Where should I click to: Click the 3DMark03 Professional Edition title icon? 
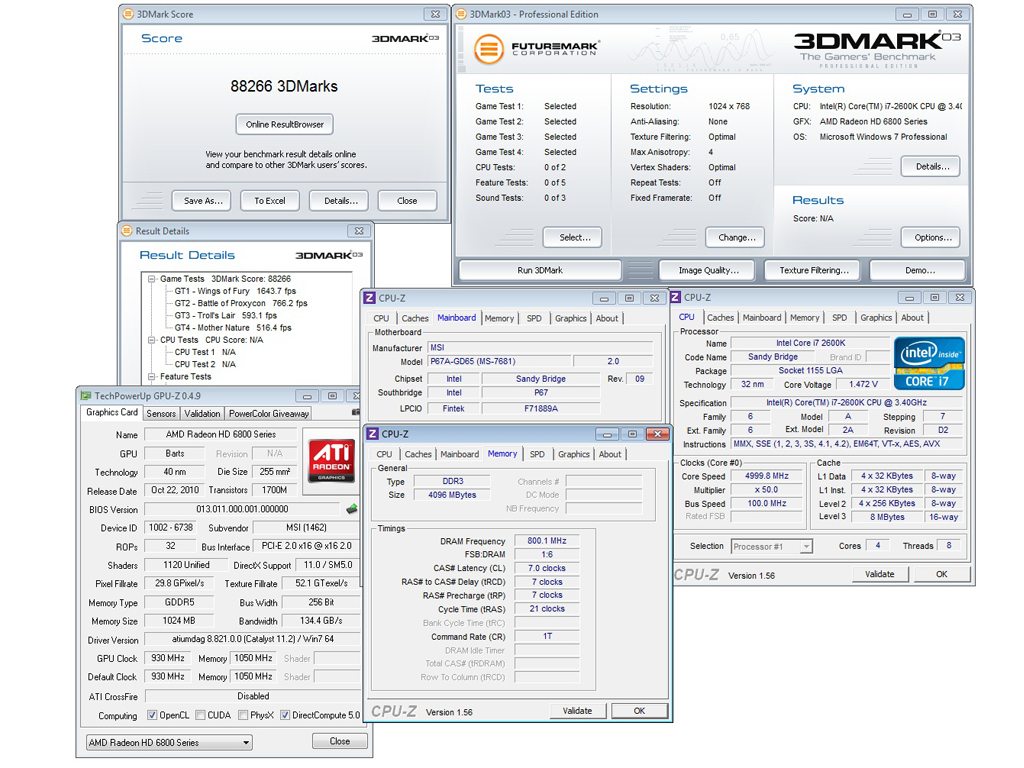click(461, 14)
